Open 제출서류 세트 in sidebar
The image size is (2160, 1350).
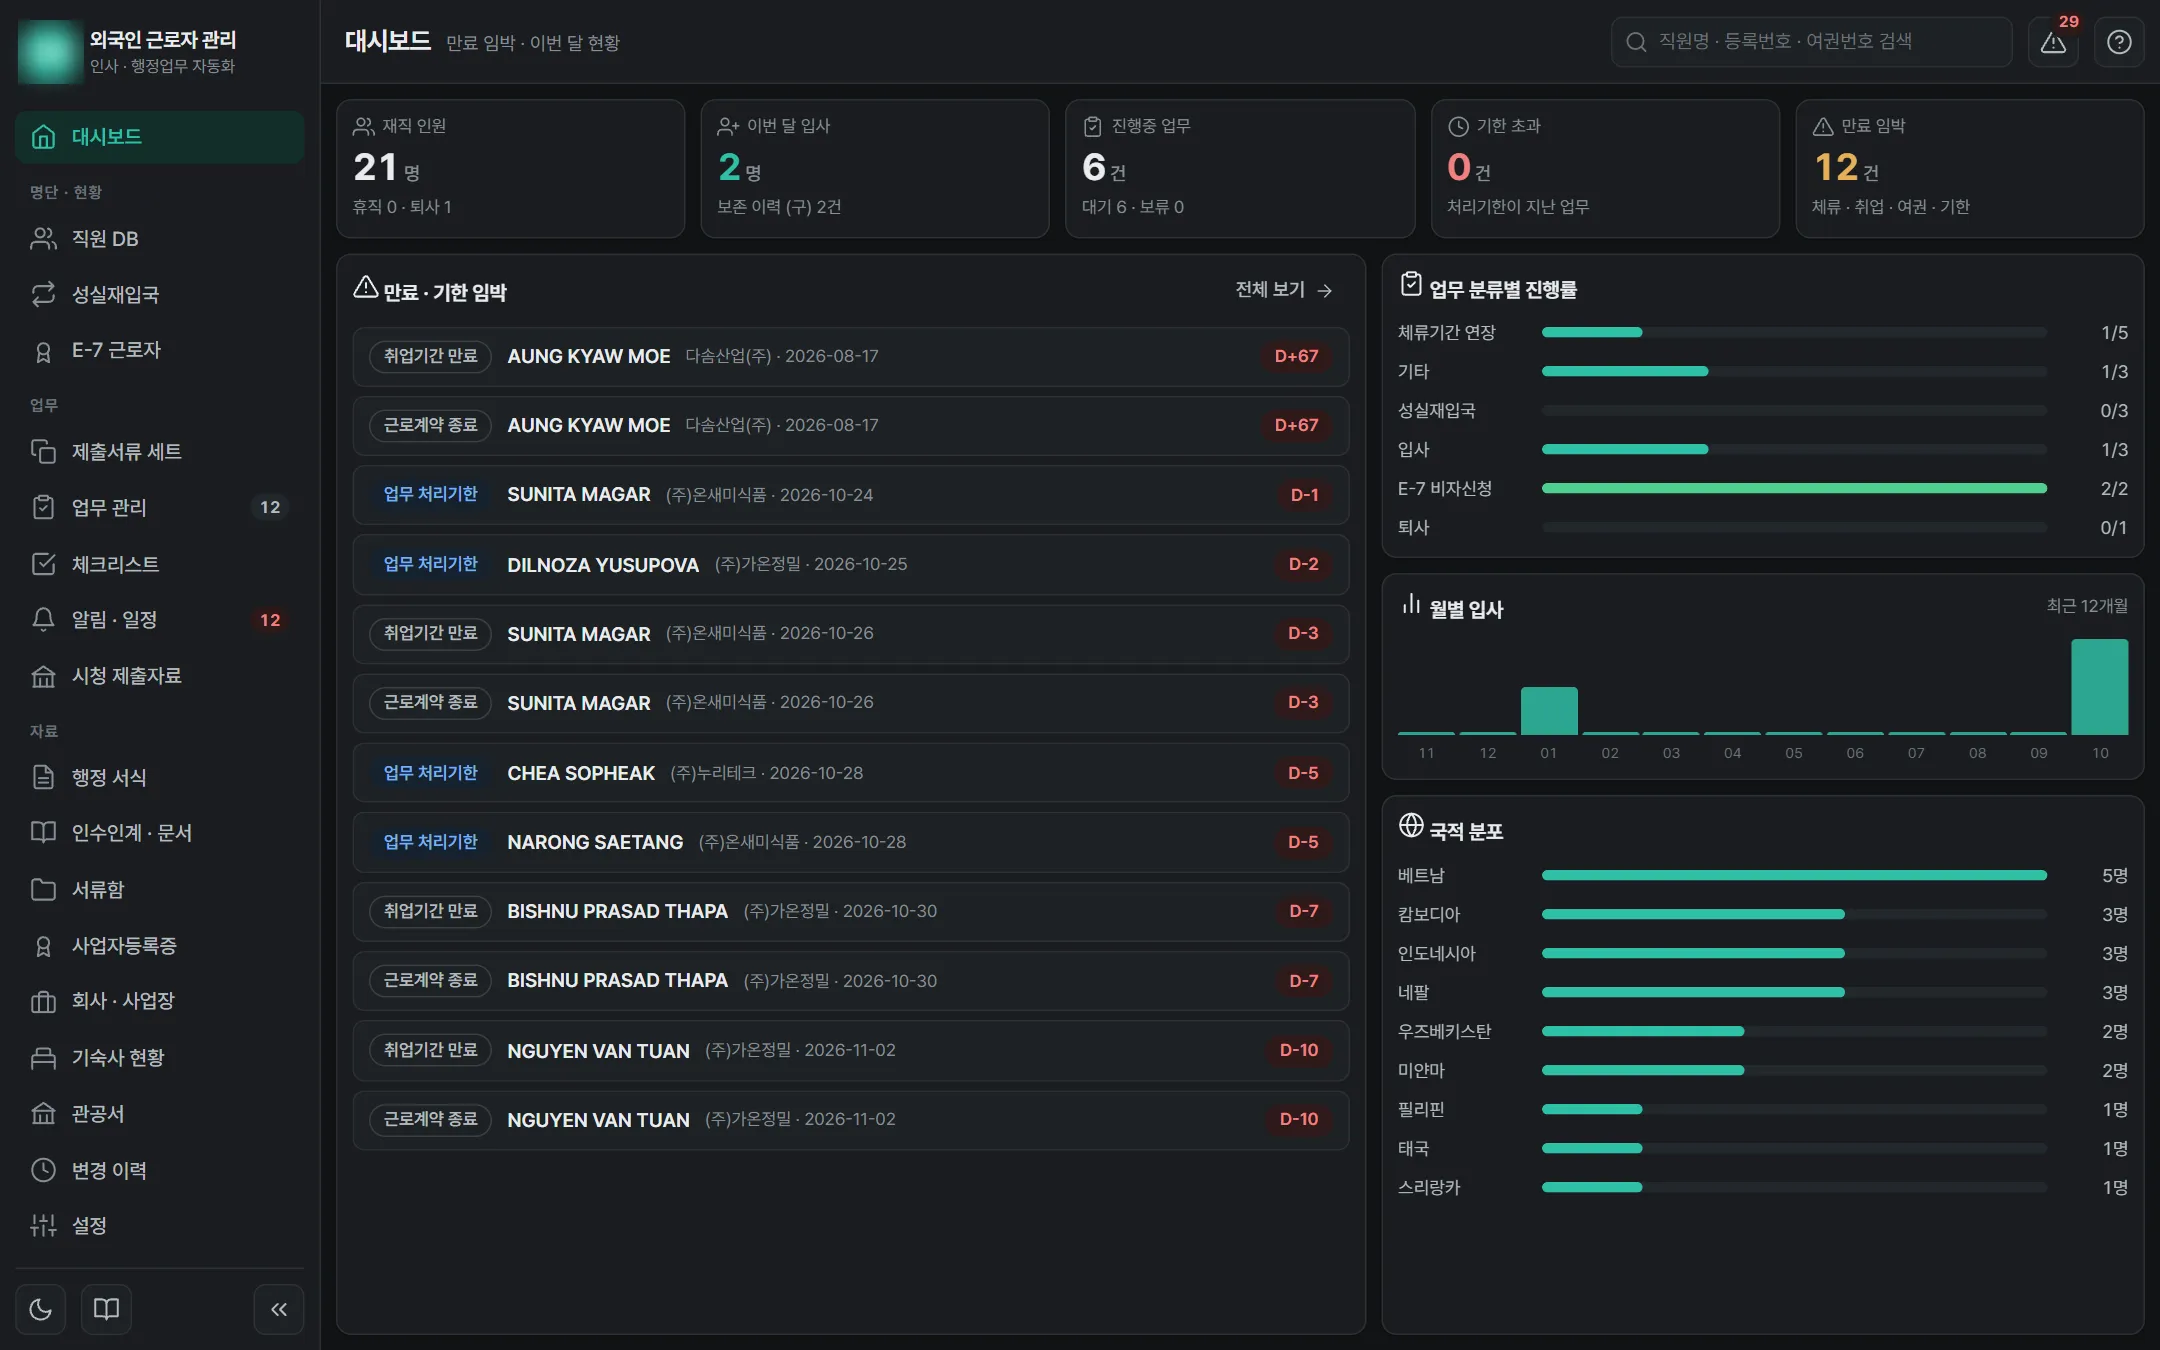coord(160,452)
